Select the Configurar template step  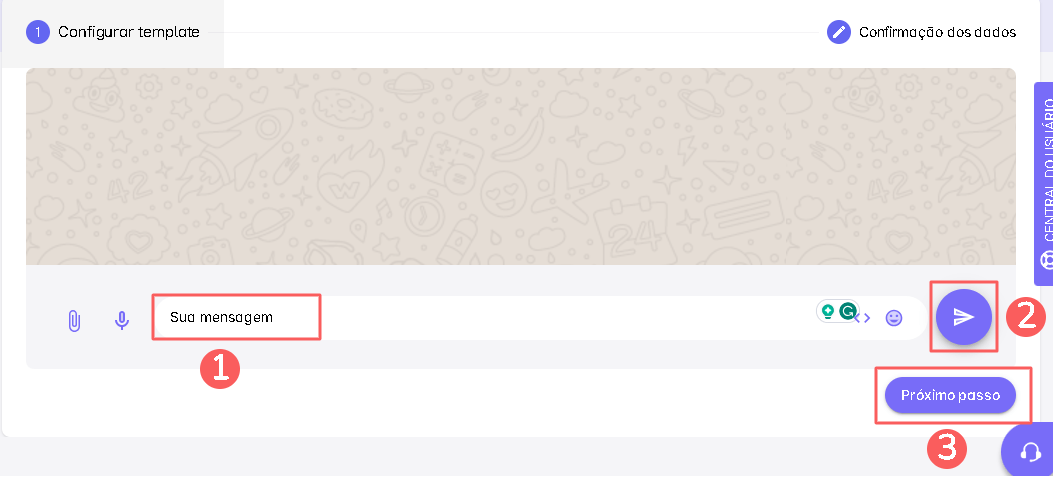128,32
